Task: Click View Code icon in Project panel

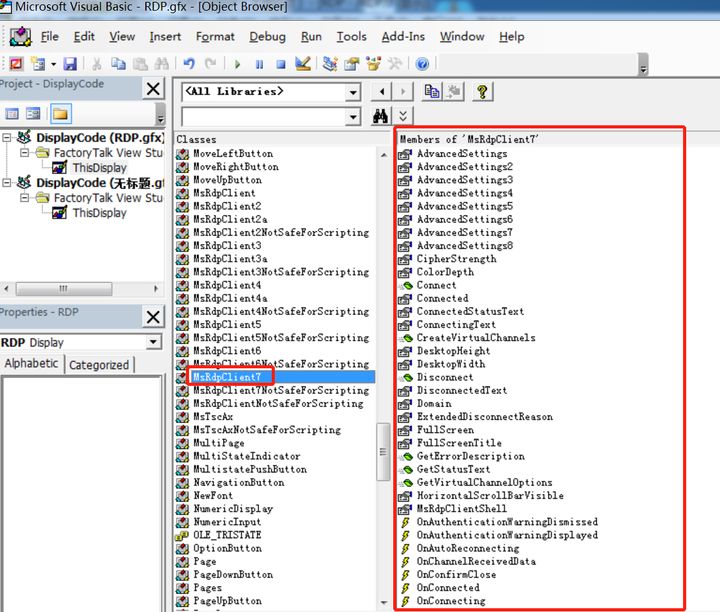Action: point(12,113)
